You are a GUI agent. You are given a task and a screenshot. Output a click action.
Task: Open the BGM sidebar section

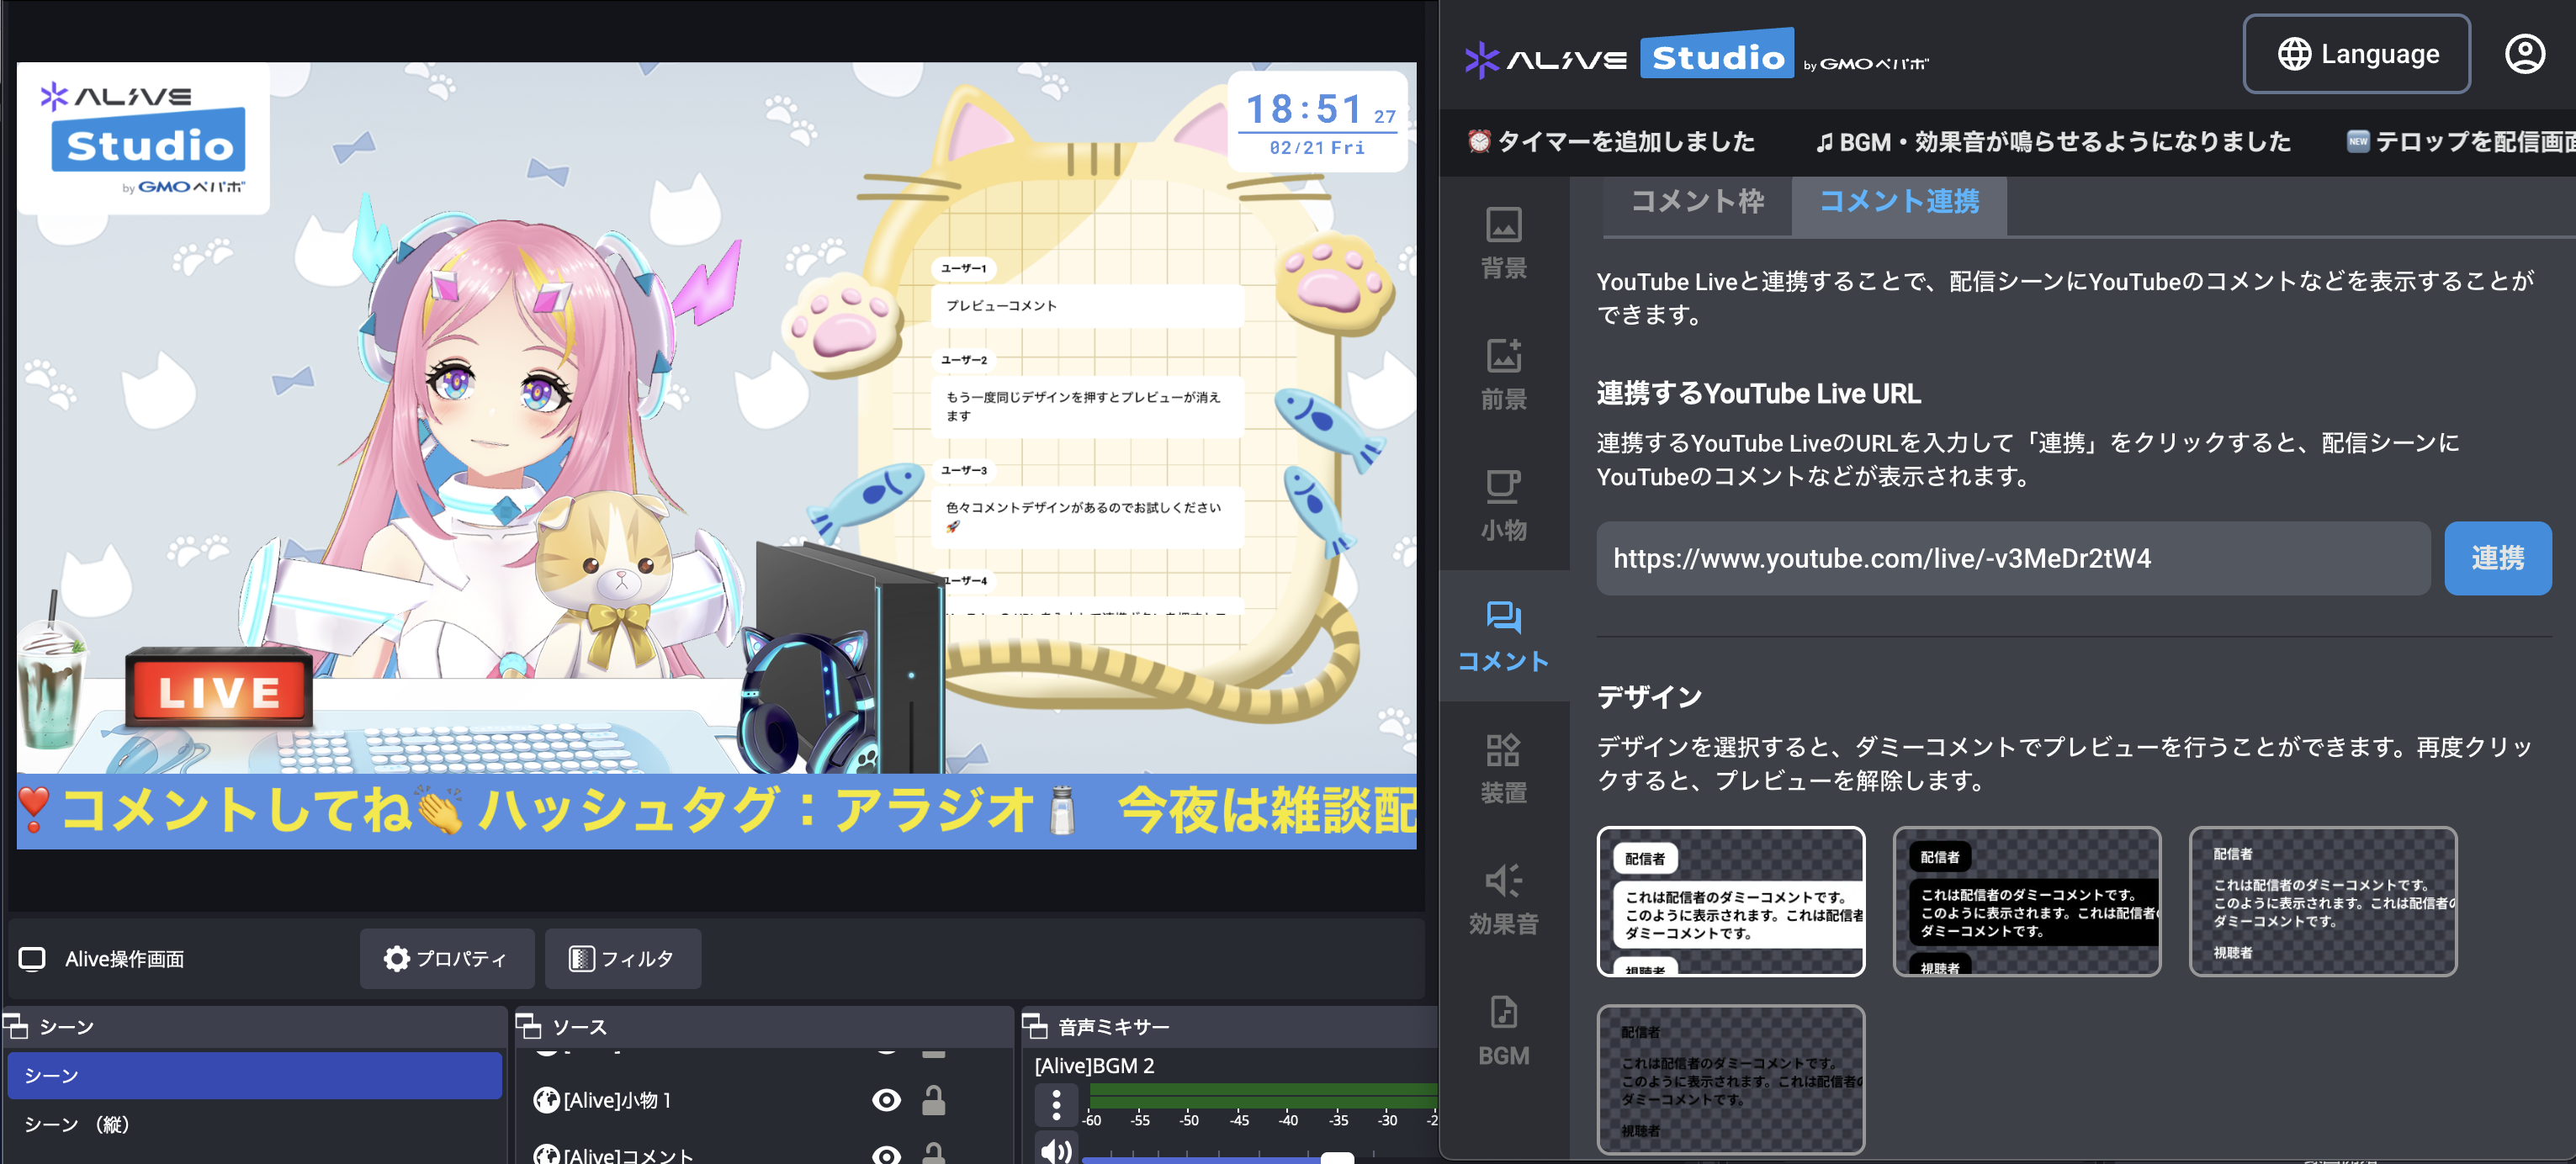(1503, 1030)
